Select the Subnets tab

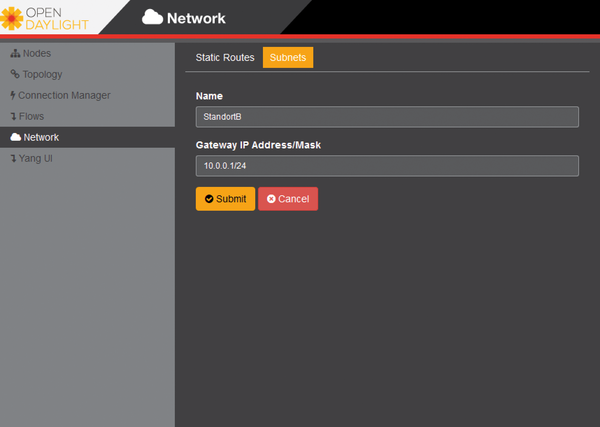[288, 58]
